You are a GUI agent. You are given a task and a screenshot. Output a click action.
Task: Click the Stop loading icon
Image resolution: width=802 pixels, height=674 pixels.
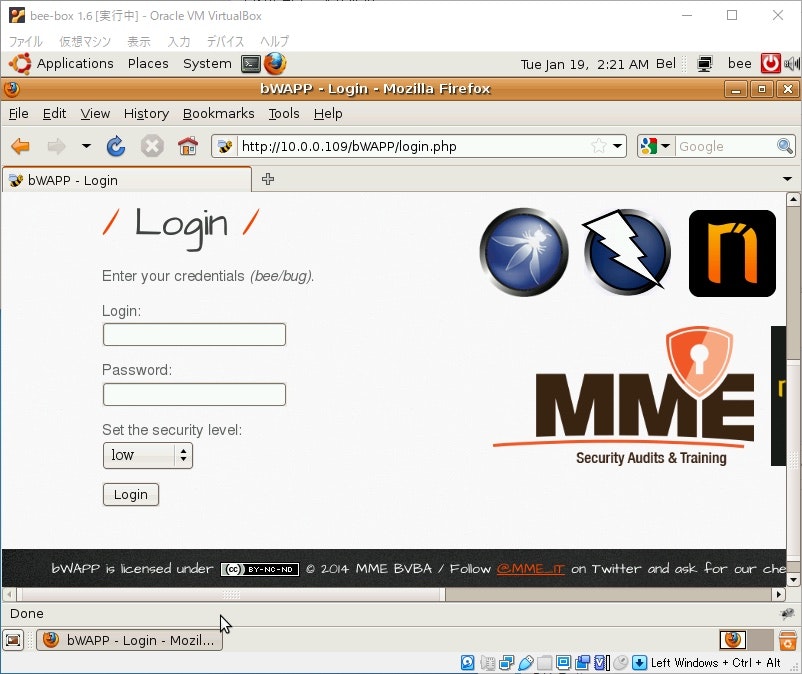(152, 146)
